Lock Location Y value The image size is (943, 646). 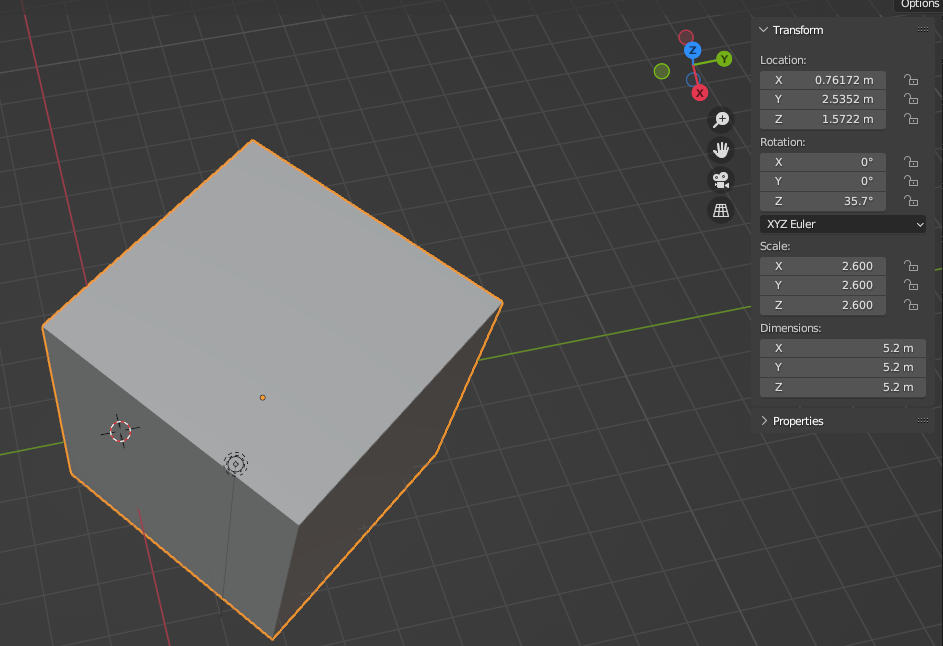[911, 99]
